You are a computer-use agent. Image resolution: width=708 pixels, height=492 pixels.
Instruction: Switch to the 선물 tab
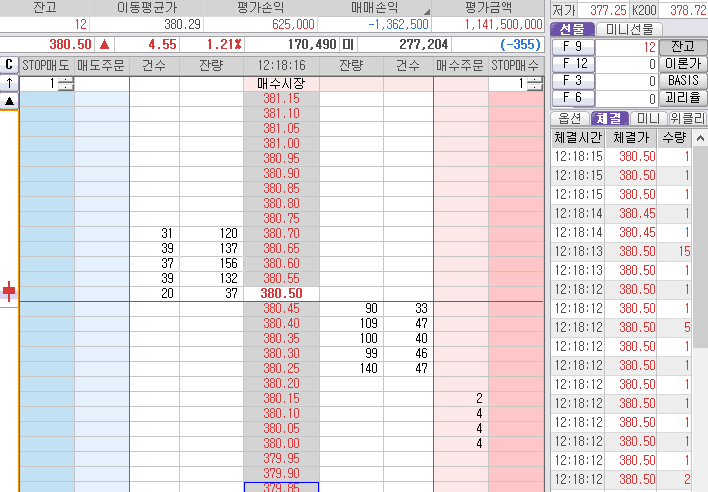573,29
